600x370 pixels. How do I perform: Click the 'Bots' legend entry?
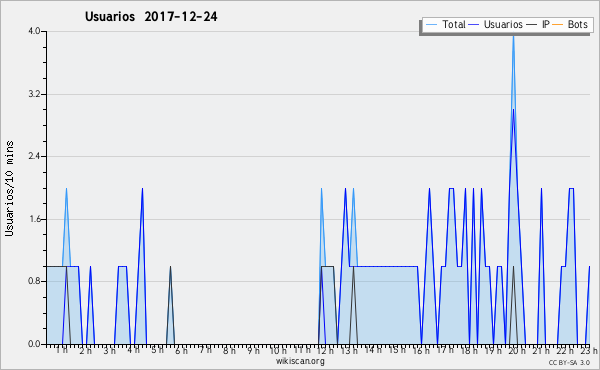570,24
